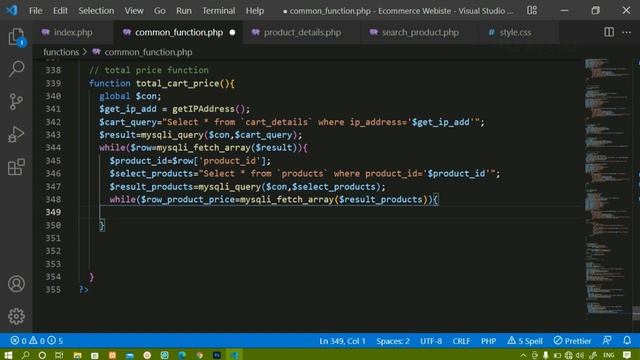640x360 pixels.
Task: Open the Extensions view
Action: click(16, 167)
